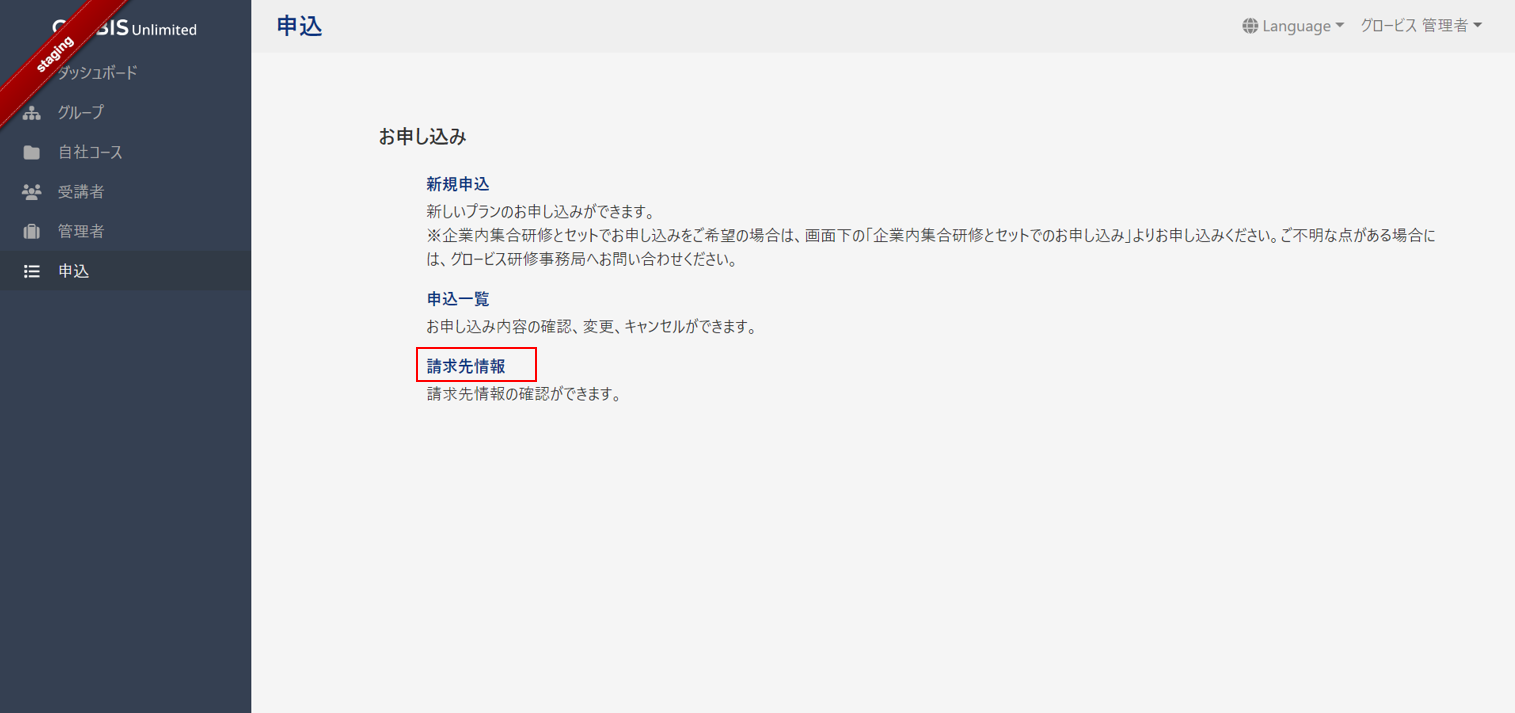Click the list icon beside 申込
The height and width of the screenshot is (713, 1515).
pyautogui.click(x=32, y=271)
